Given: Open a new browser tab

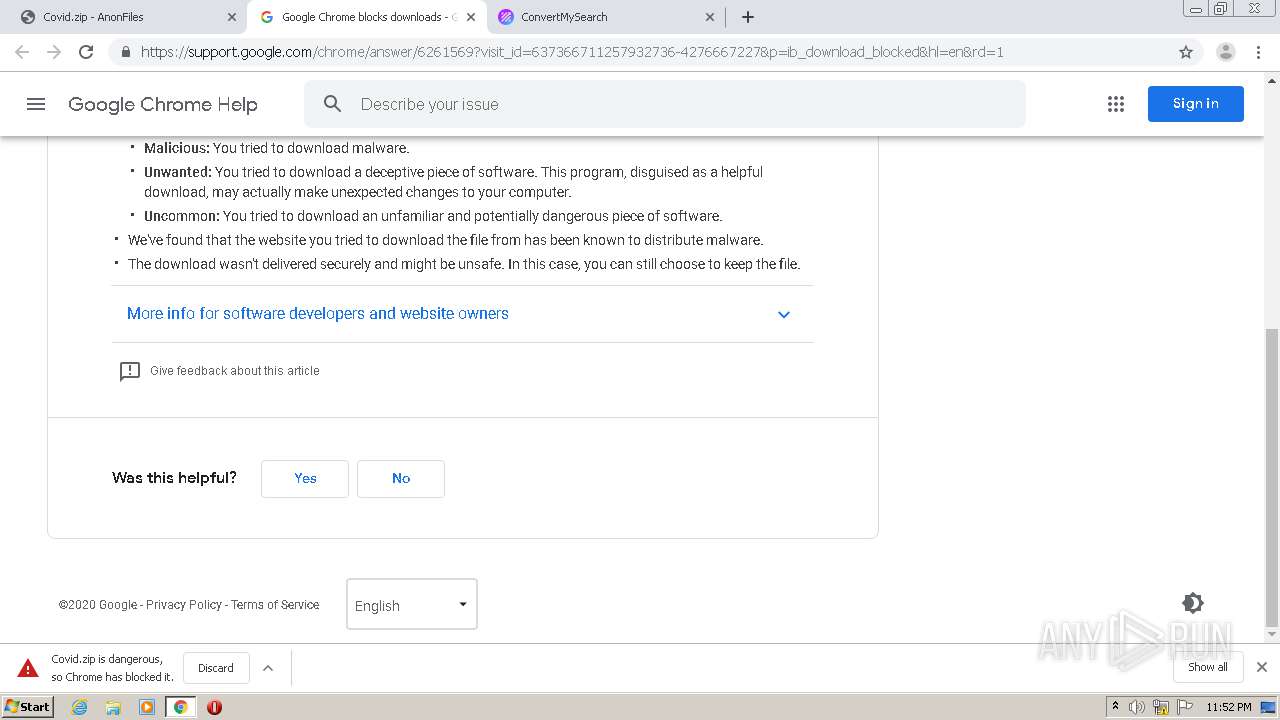Looking at the screenshot, I should click(748, 17).
